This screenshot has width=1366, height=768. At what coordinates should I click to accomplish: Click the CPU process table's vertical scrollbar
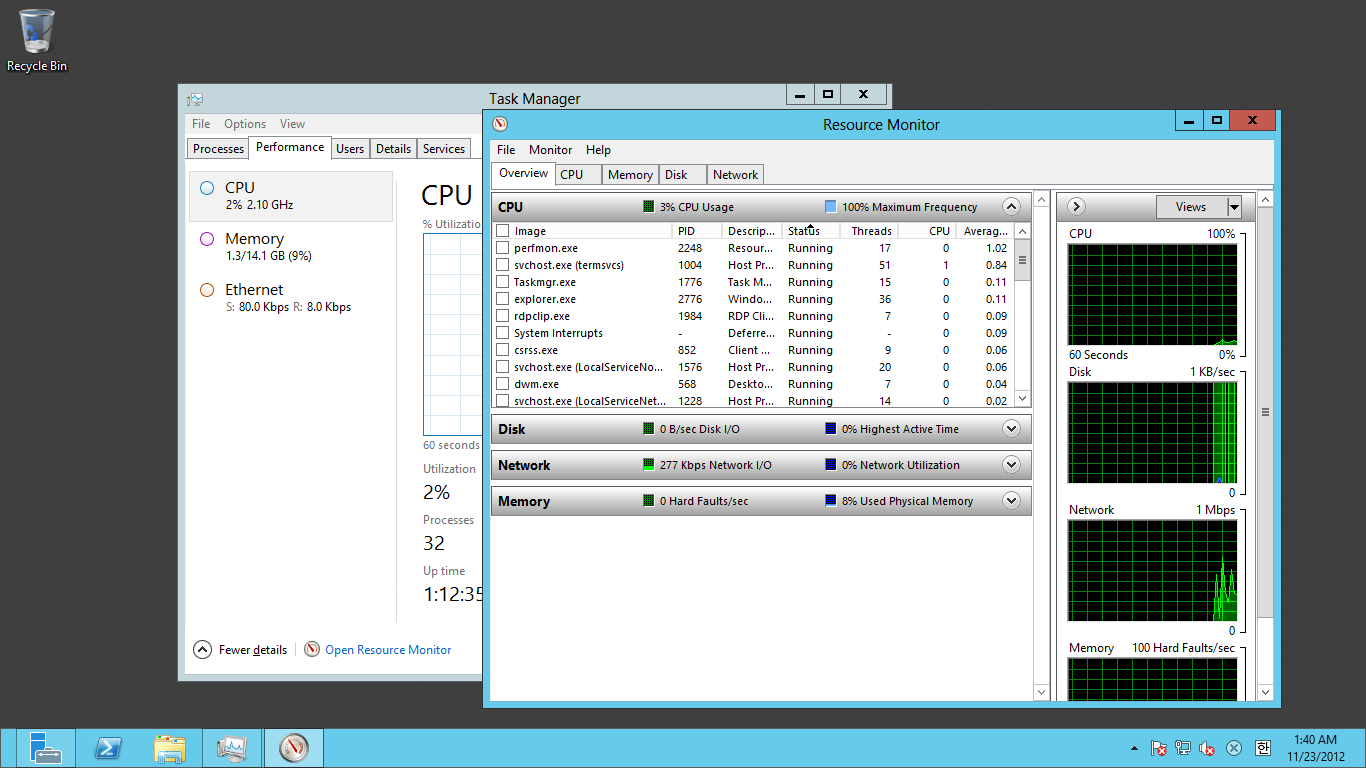coord(1022,315)
